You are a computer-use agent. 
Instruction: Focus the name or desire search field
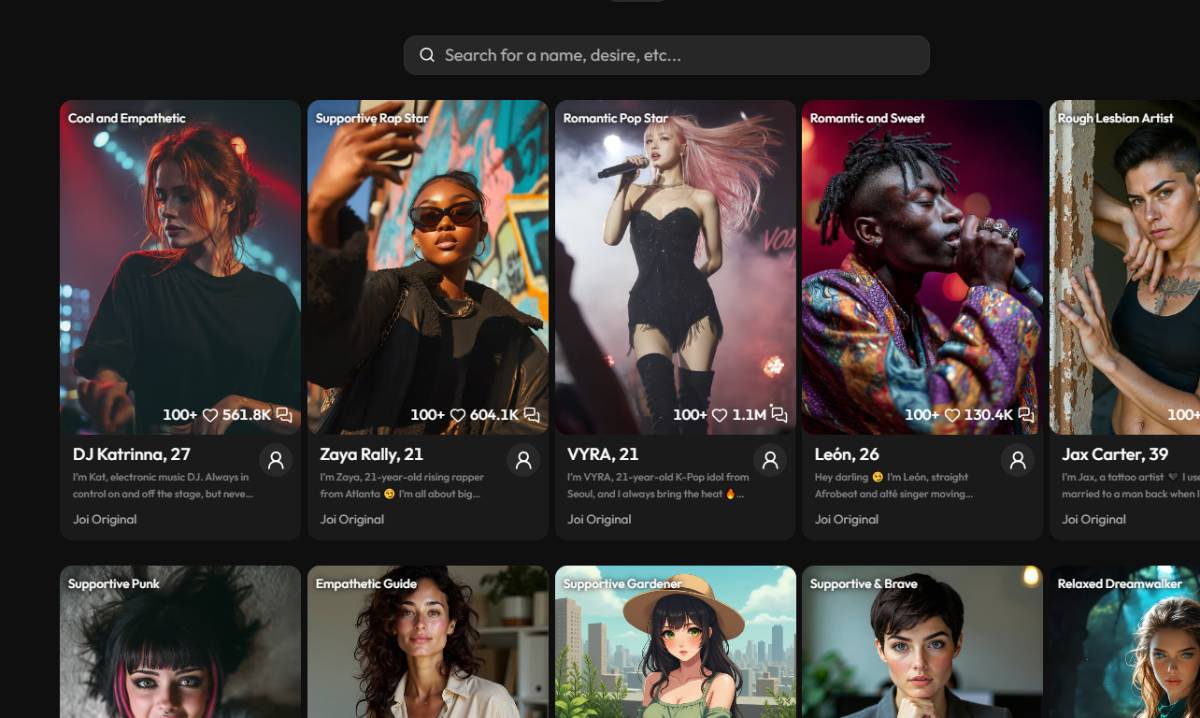666,55
